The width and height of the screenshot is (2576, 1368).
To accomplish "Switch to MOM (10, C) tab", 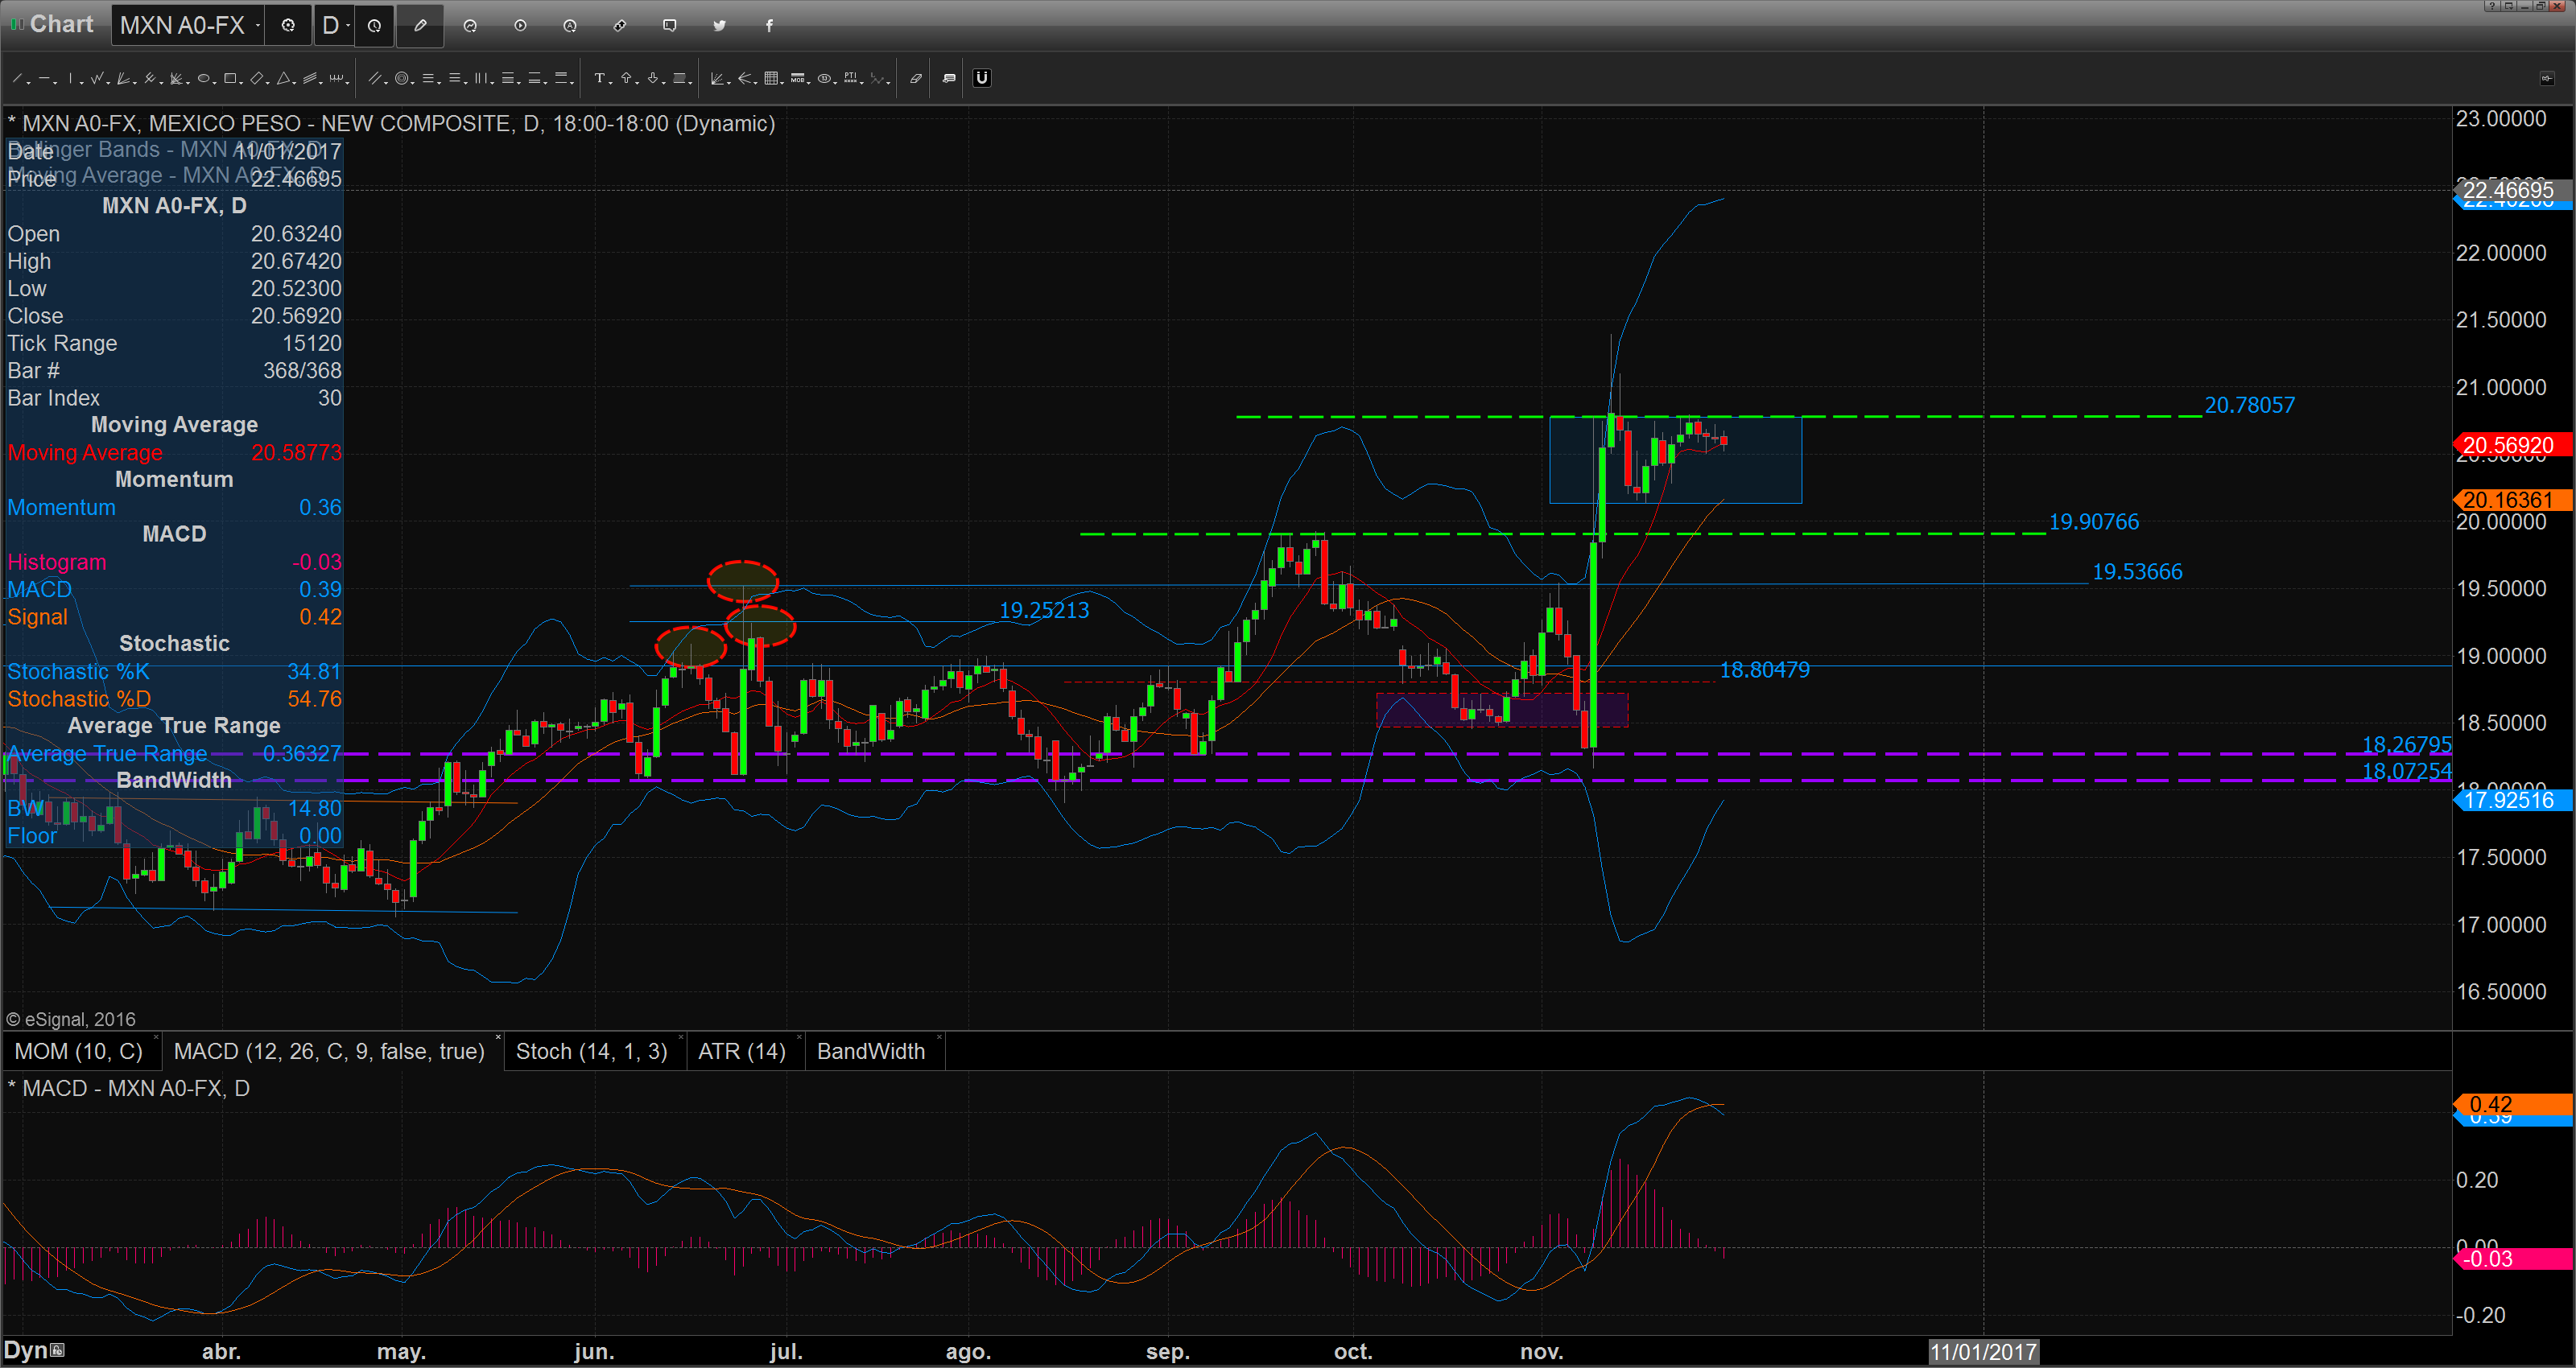I will click(x=79, y=1051).
